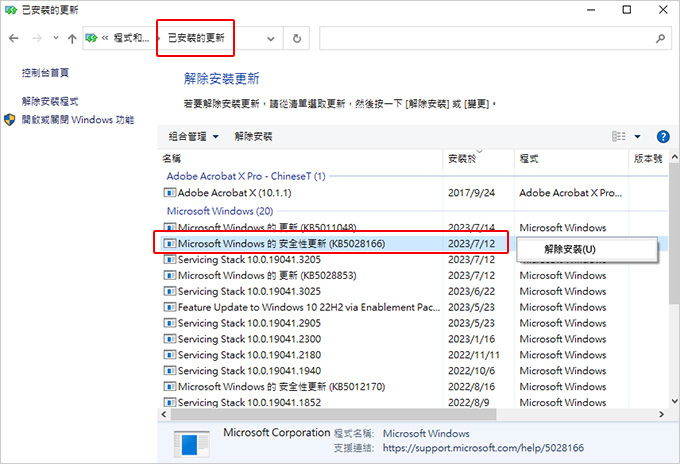The height and width of the screenshot is (464, 680).
Task: Sort by 版本號 column header
Action: tap(648, 159)
